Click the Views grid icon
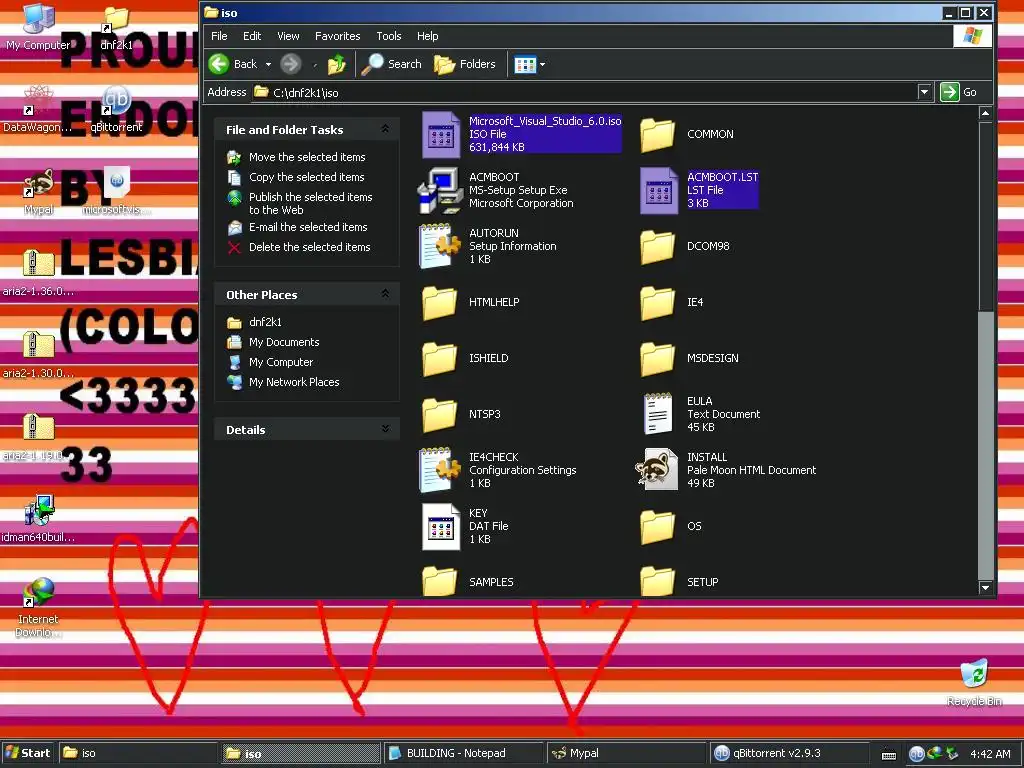This screenshot has height=768, width=1024. point(525,64)
